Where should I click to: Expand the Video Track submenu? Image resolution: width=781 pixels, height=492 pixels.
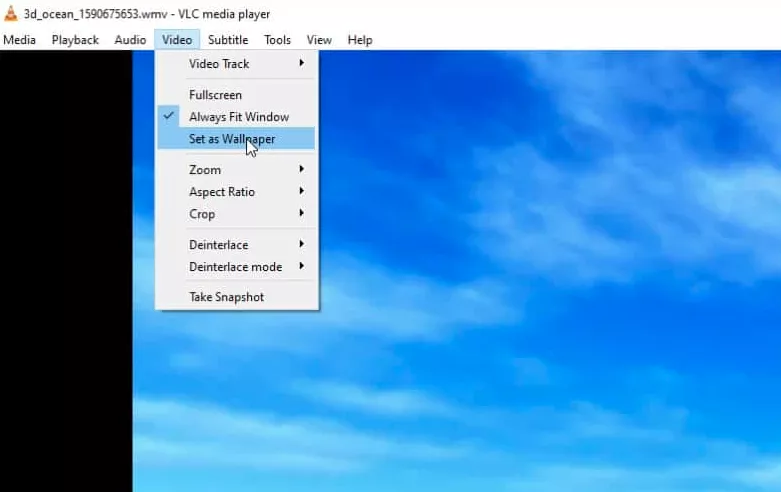[x=236, y=64]
